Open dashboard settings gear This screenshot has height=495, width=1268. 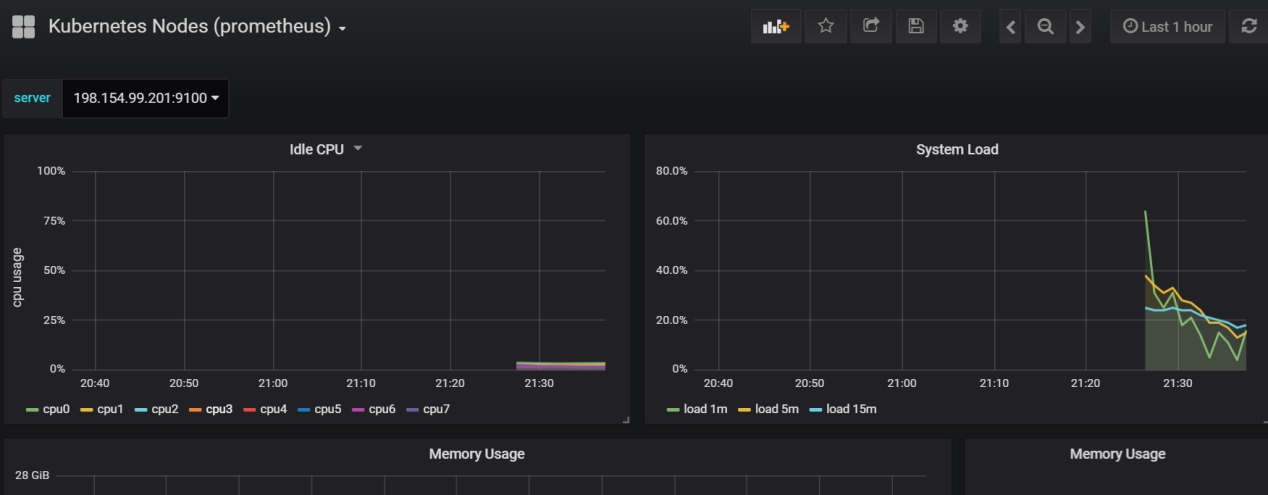pyautogui.click(x=961, y=27)
